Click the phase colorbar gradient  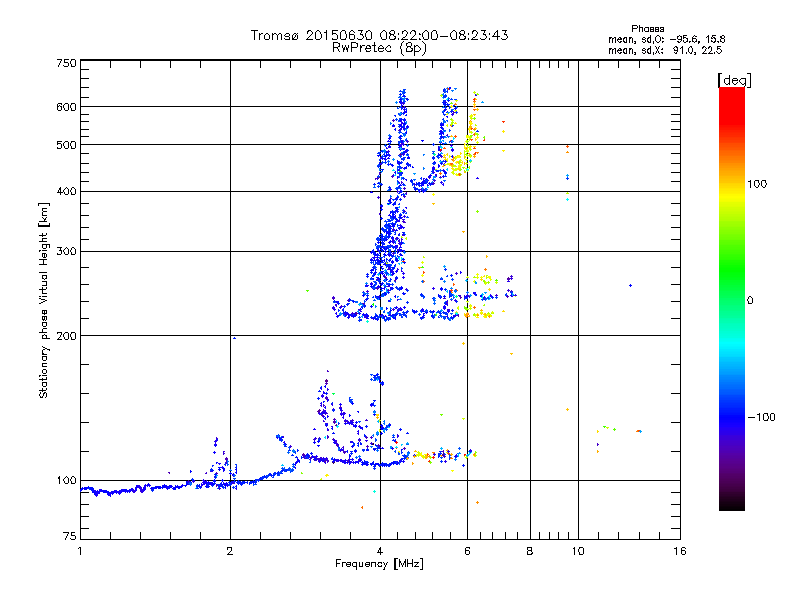[732, 299]
